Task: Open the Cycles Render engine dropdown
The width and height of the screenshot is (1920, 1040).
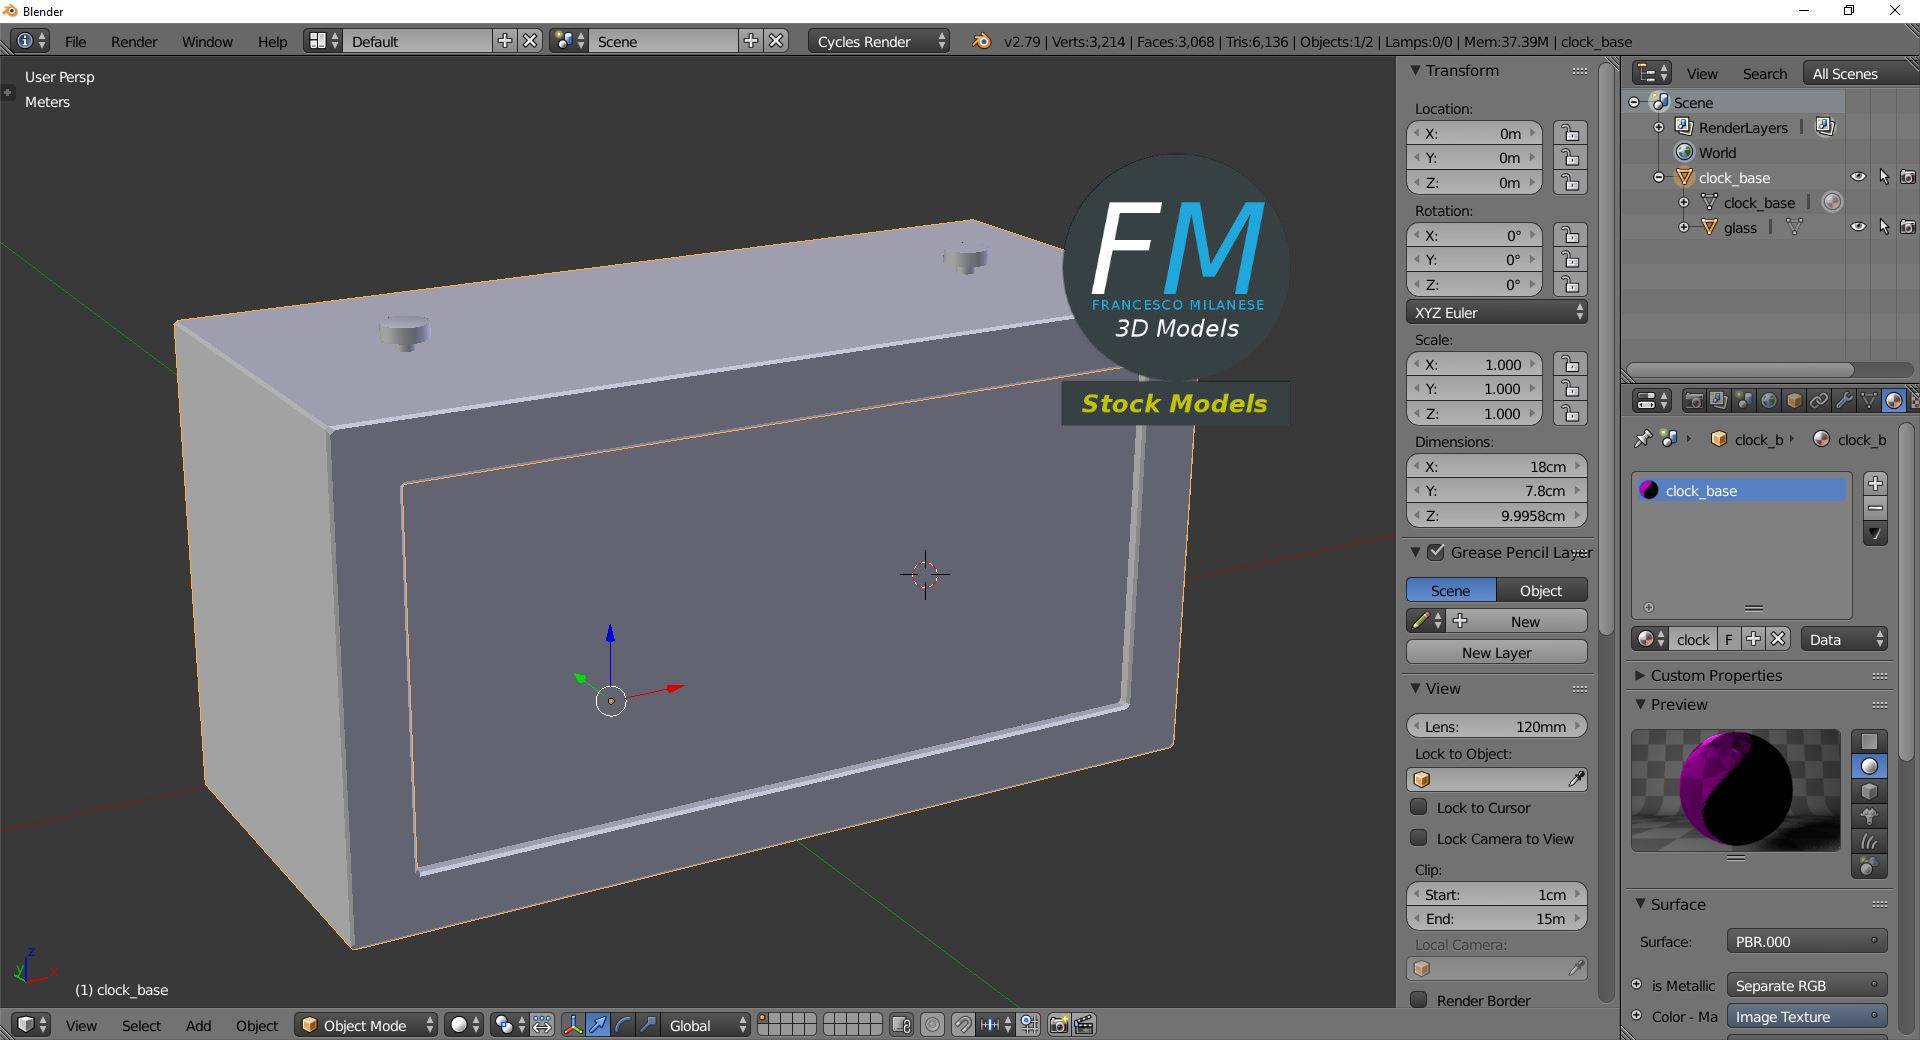Action: pyautogui.click(x=879, y=41)
